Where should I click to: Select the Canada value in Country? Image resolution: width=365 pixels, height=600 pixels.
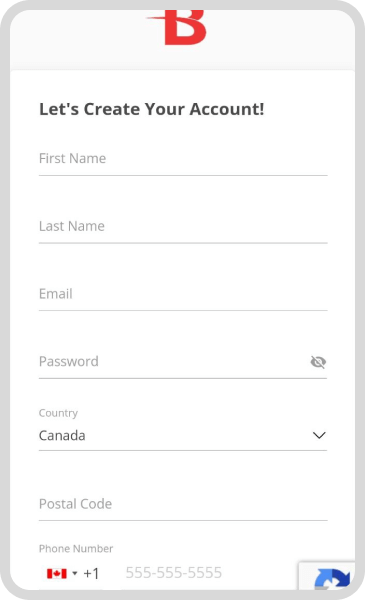pos(62,435)
